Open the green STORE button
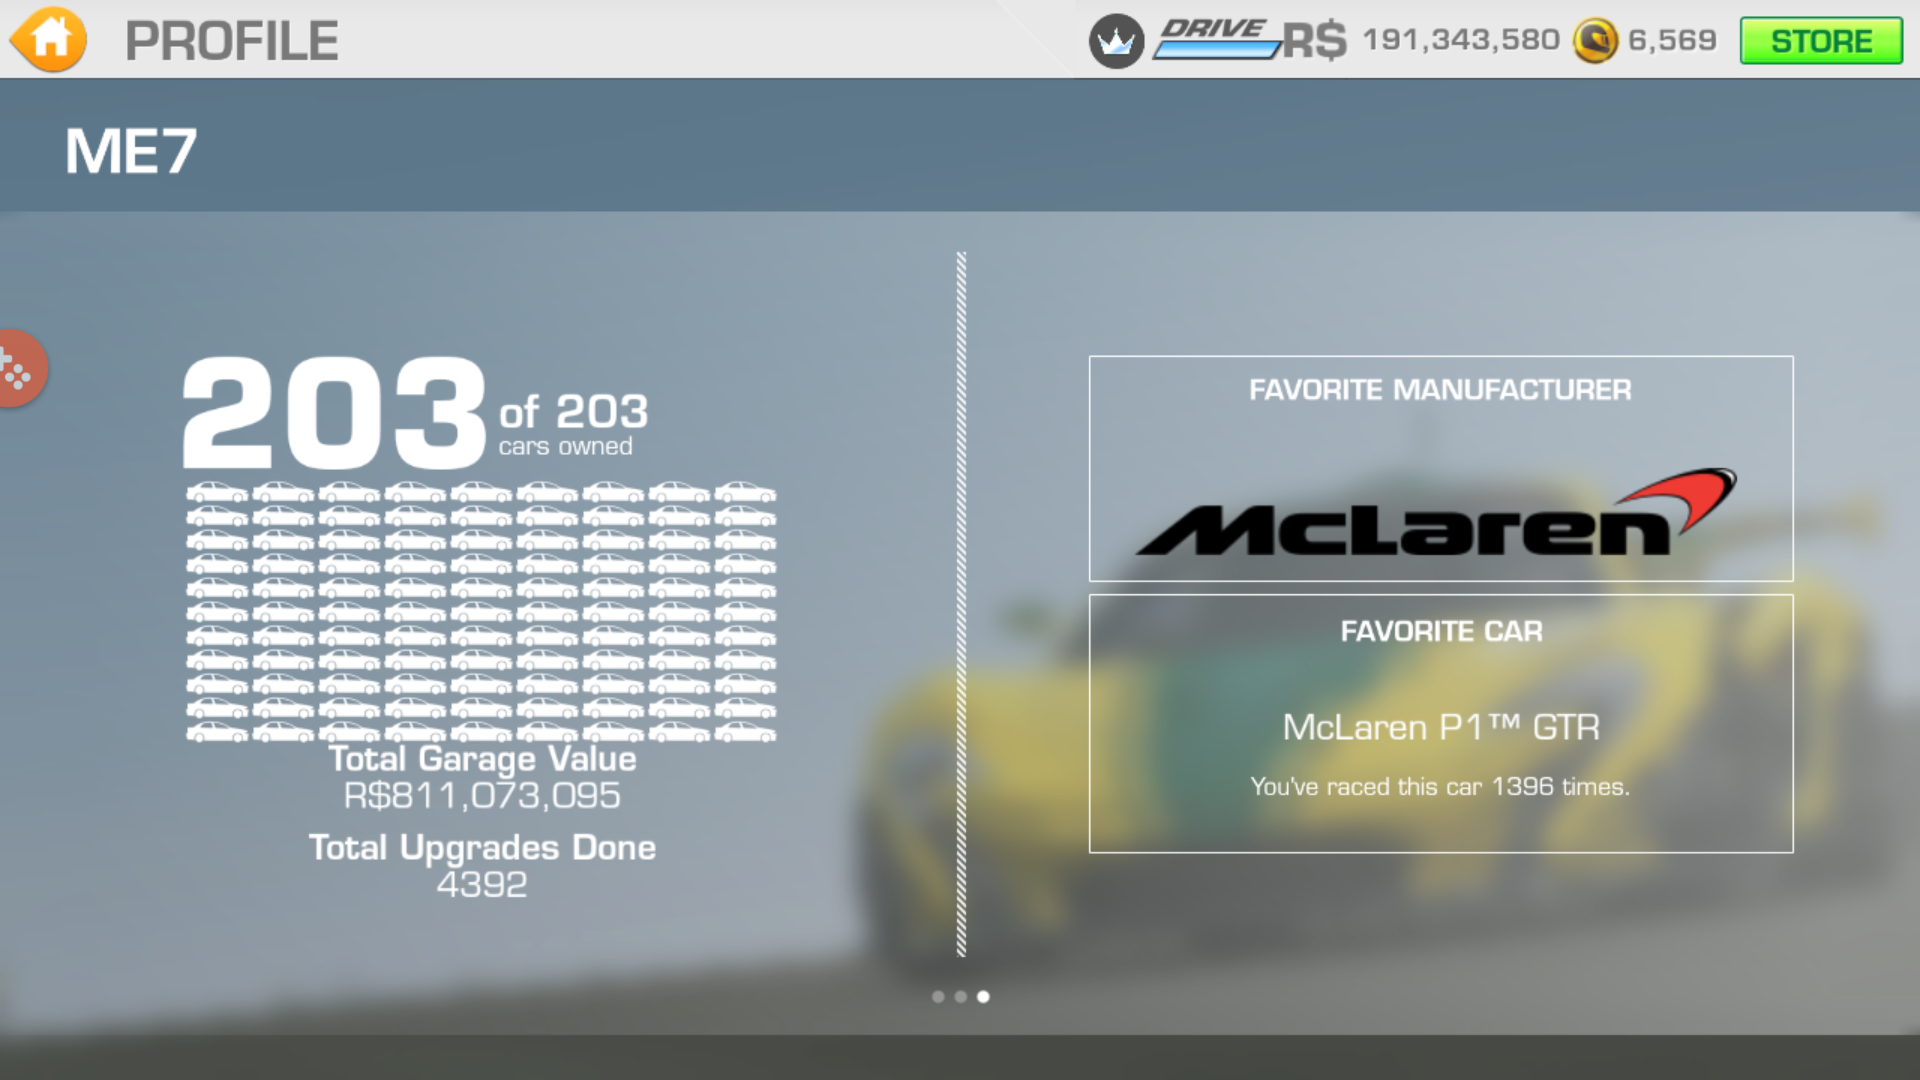The image size is (1920, 1080). [x=1821, y=41]
